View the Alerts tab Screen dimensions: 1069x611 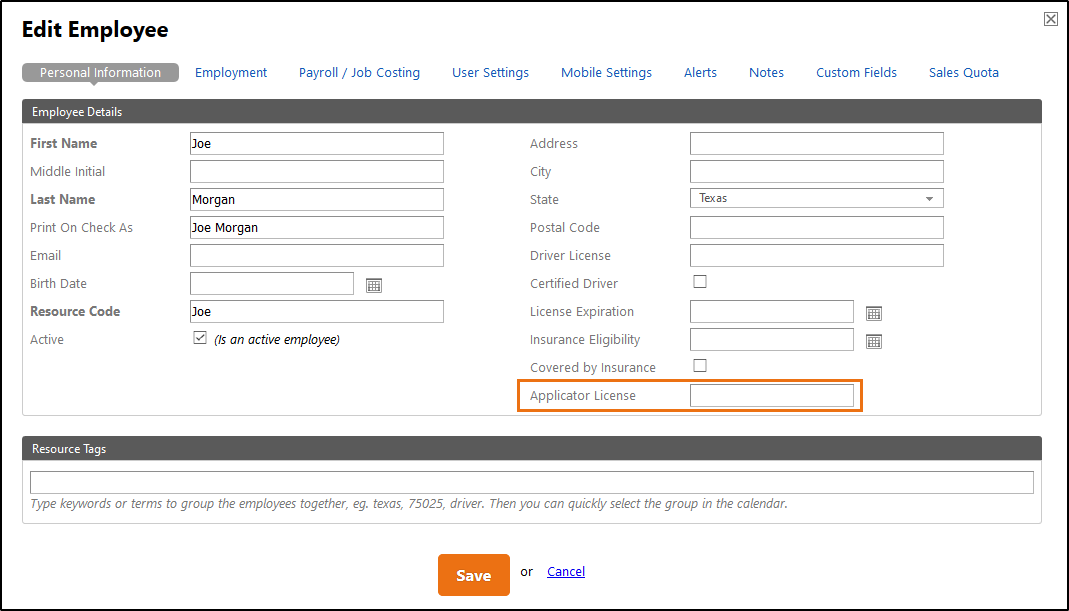coord(700,72)
